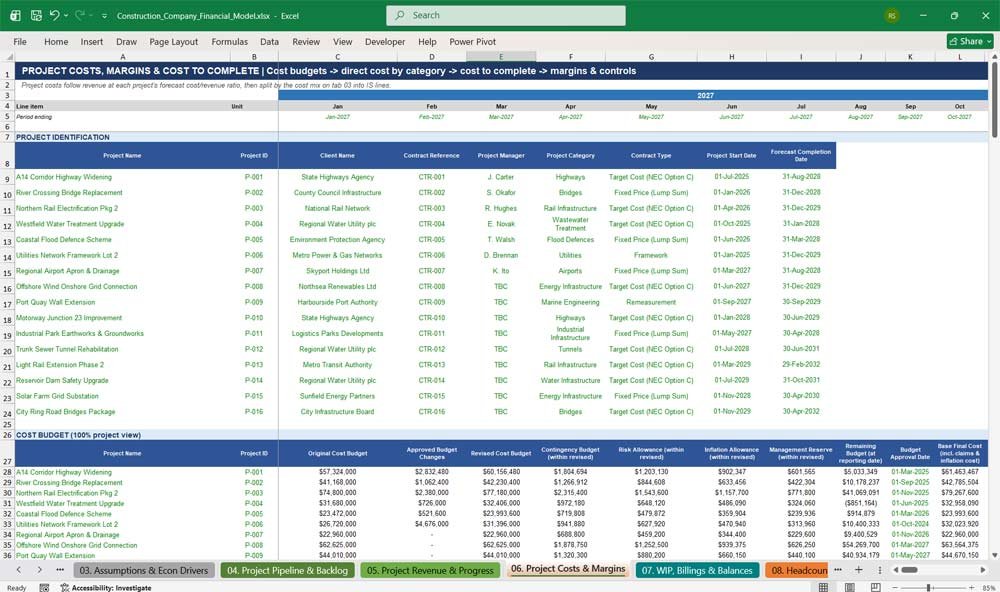Click the vertical scrollbar up arrow

[x=994, y=57]
